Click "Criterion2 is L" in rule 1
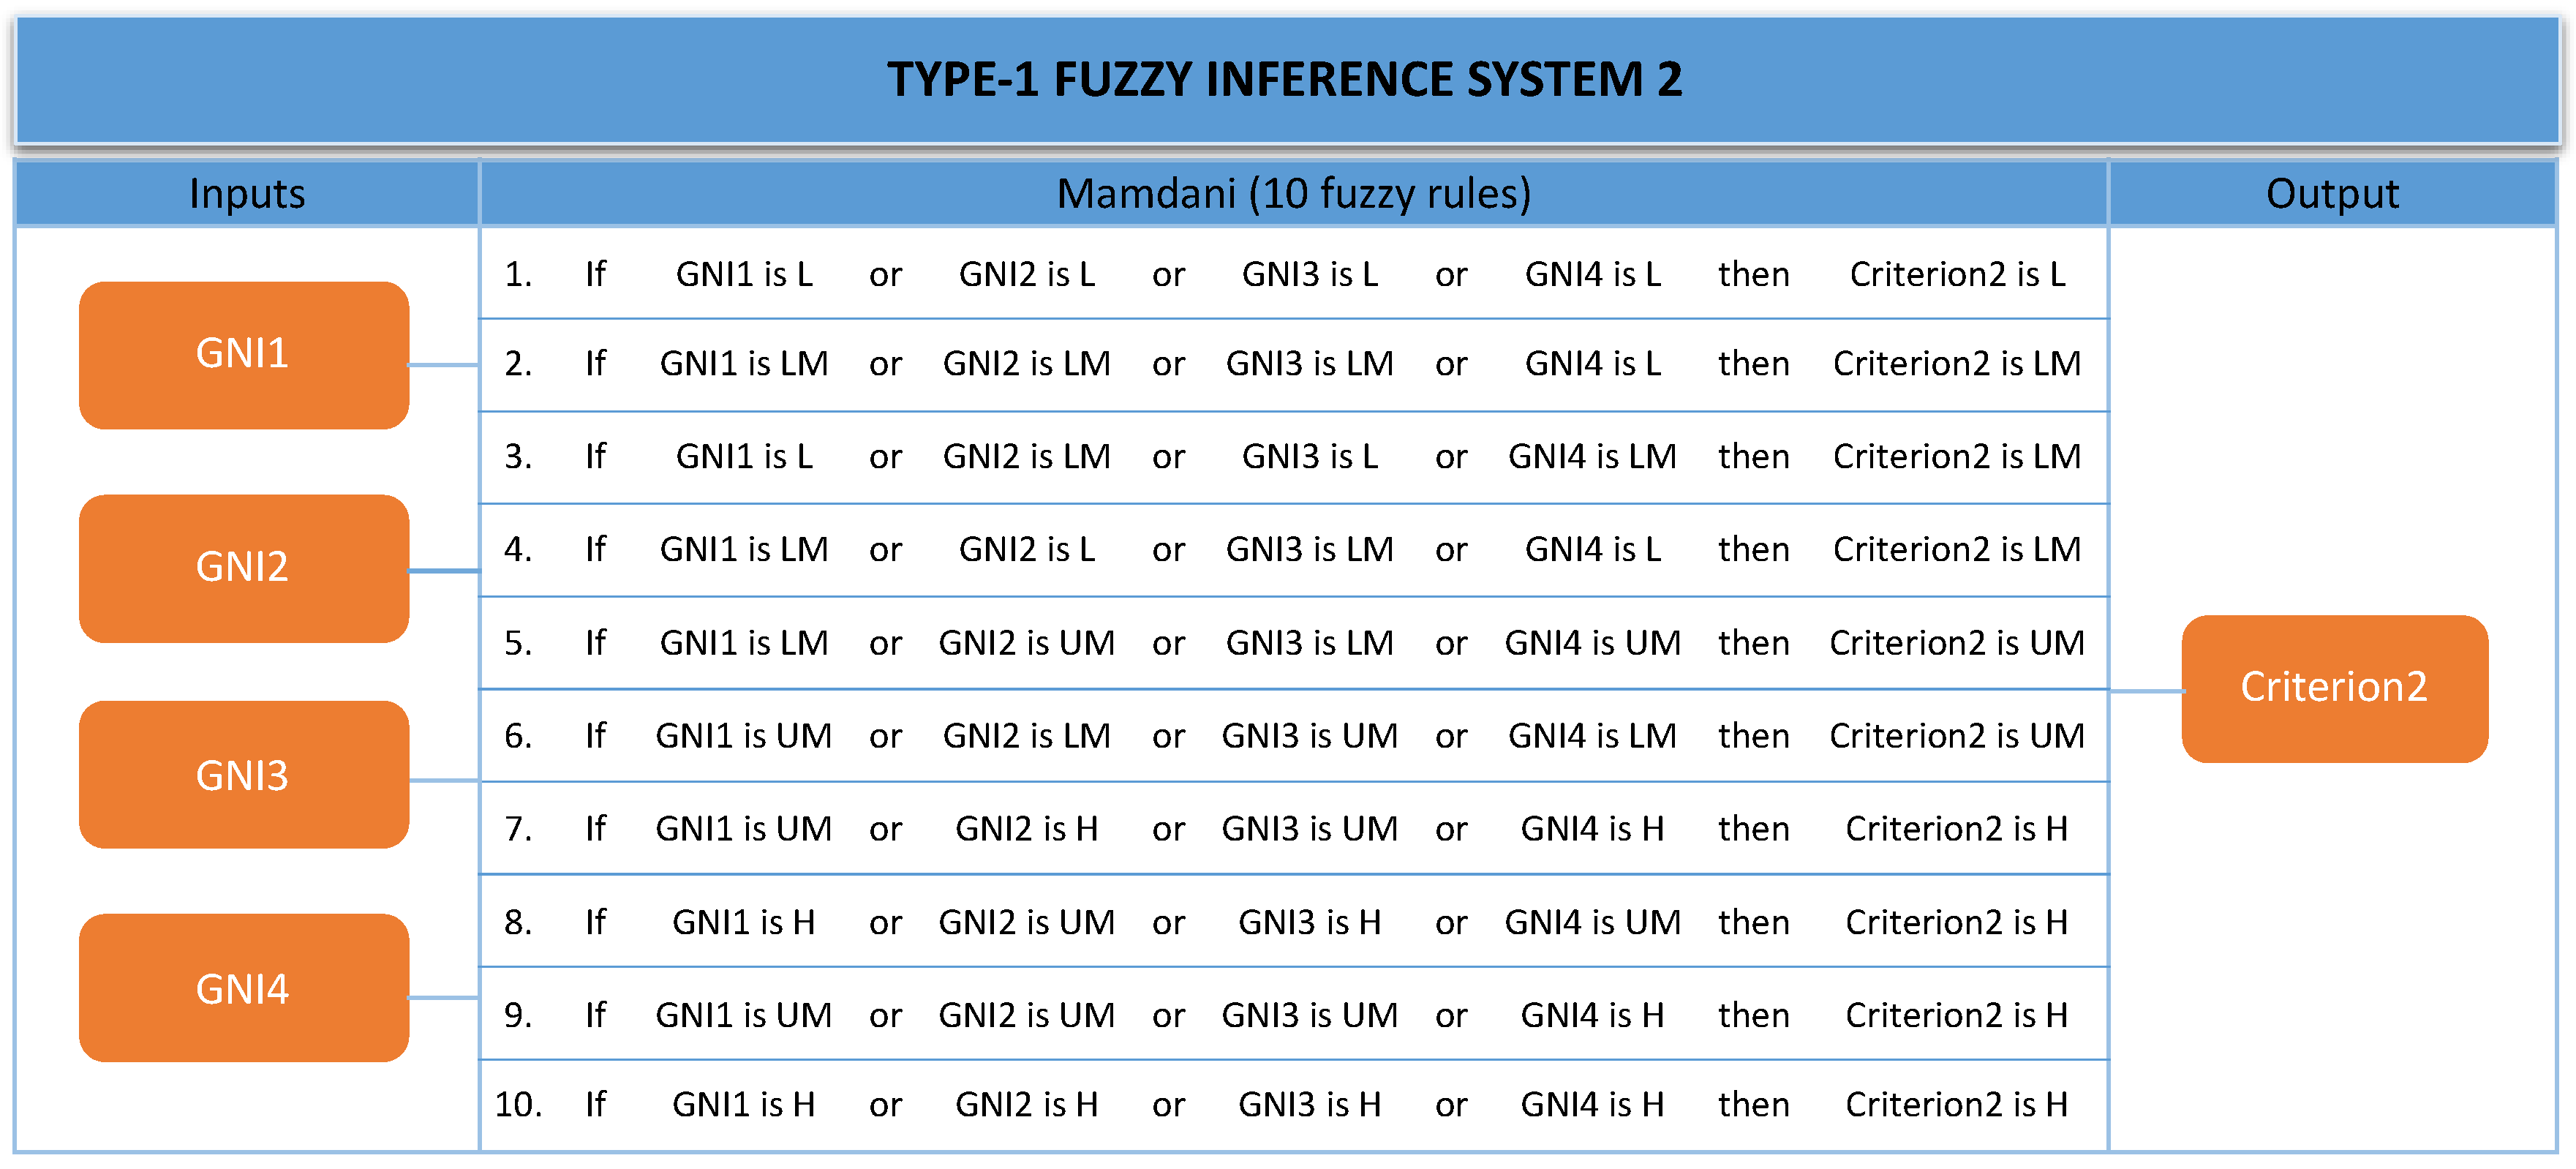This screenshot has height=1169, width=2576. tap(1956, 274)
